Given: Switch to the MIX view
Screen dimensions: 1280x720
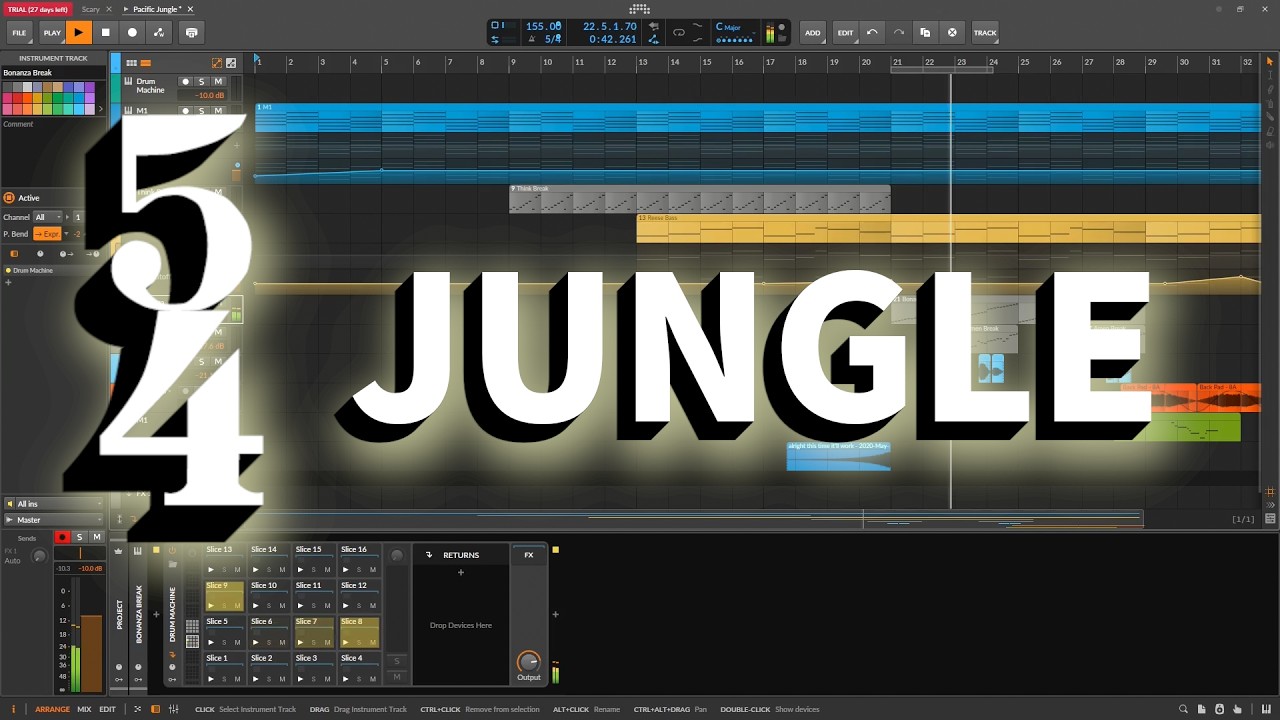Looking at the screenshot, I should [84, 709].
